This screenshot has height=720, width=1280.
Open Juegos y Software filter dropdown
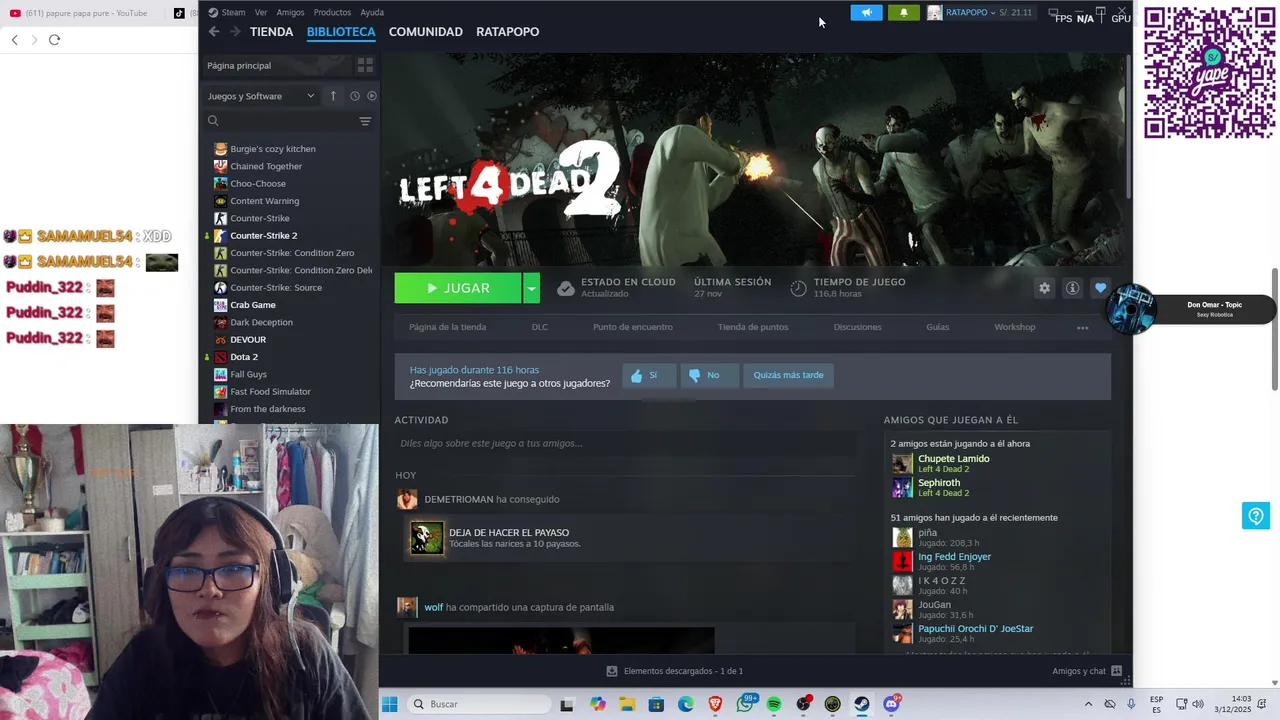[261, 96]
